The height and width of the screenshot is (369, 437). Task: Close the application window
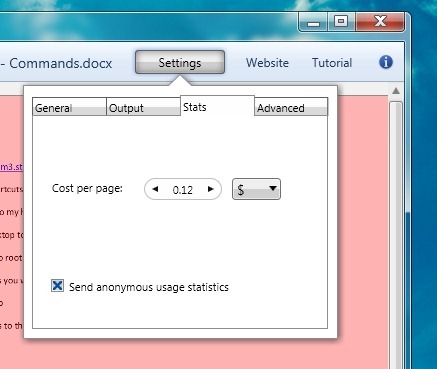coord(380,22)
